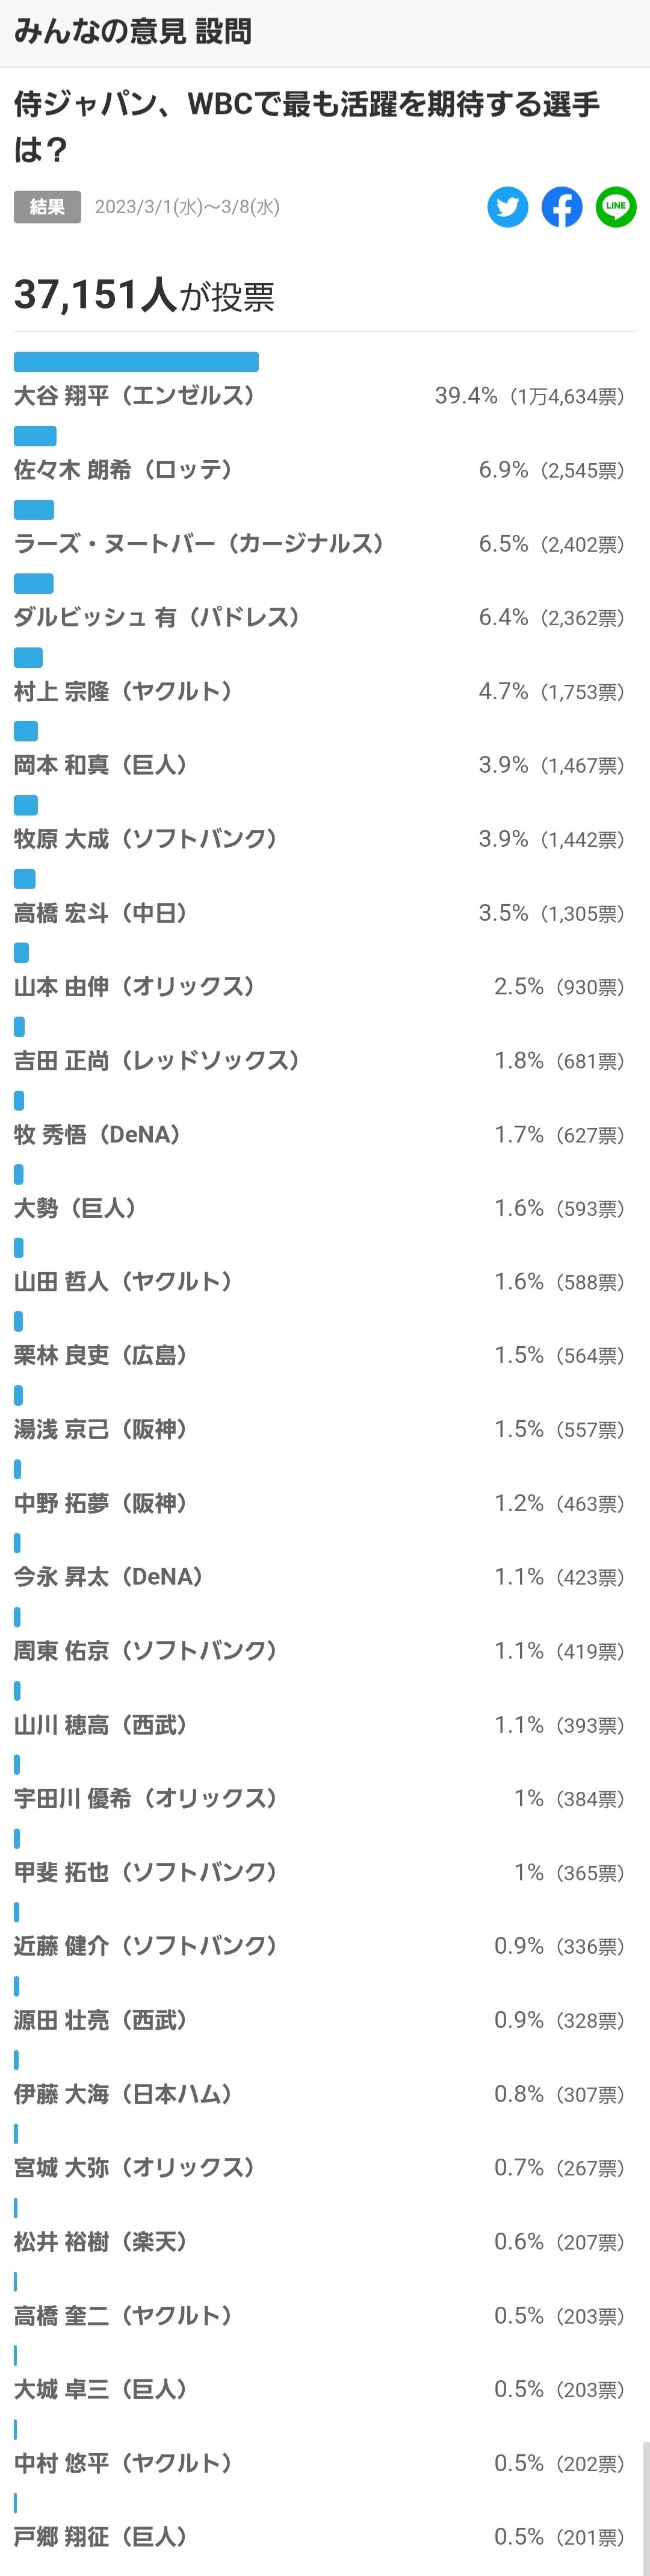
Task: Select the poll question title text
Action: 307,126
